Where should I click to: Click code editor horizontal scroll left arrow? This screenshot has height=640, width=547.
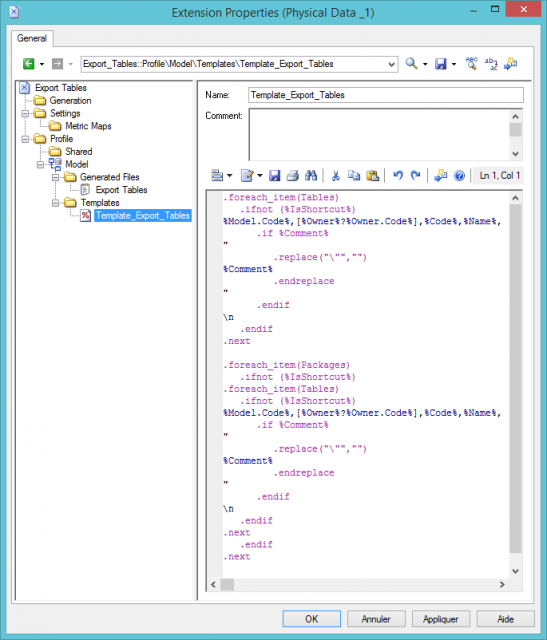[x=213, y=584]
